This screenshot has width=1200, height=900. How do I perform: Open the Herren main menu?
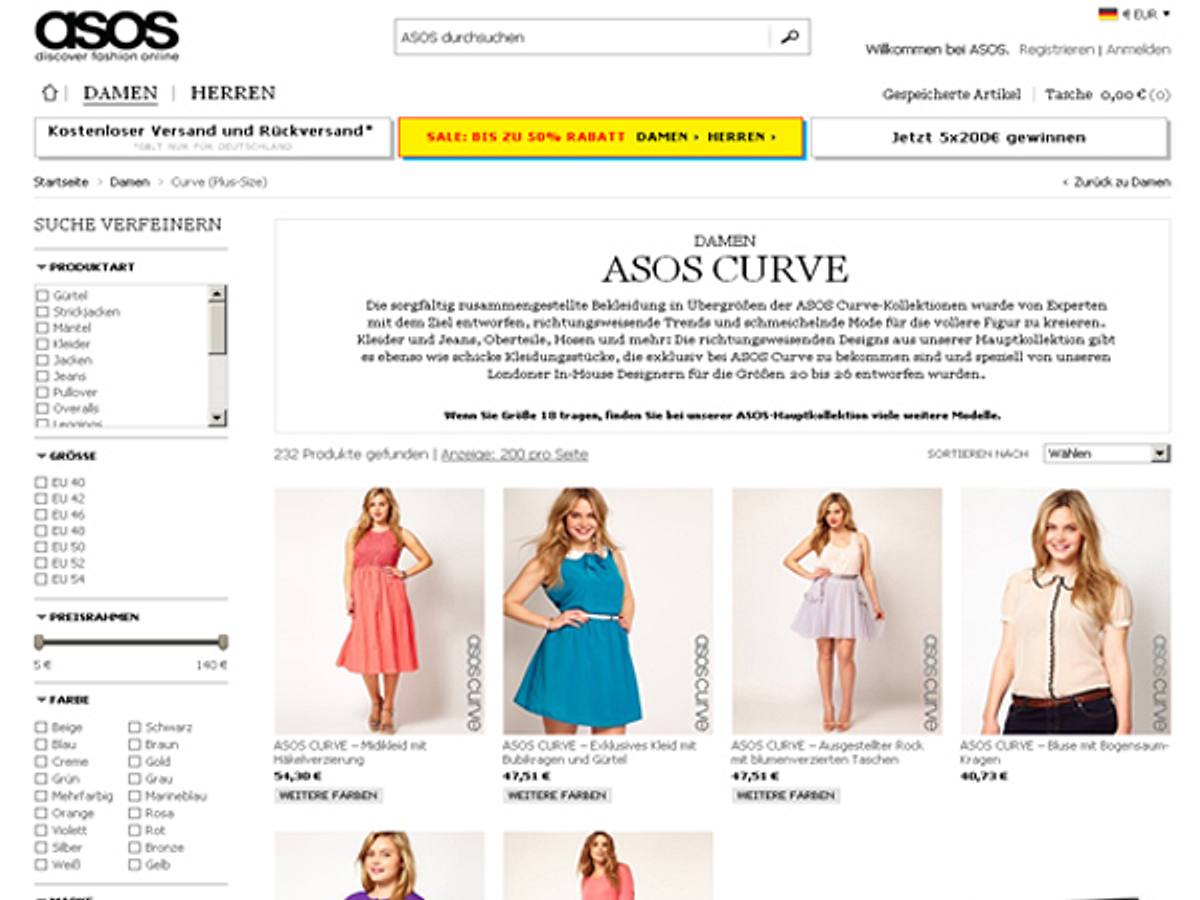233,93
